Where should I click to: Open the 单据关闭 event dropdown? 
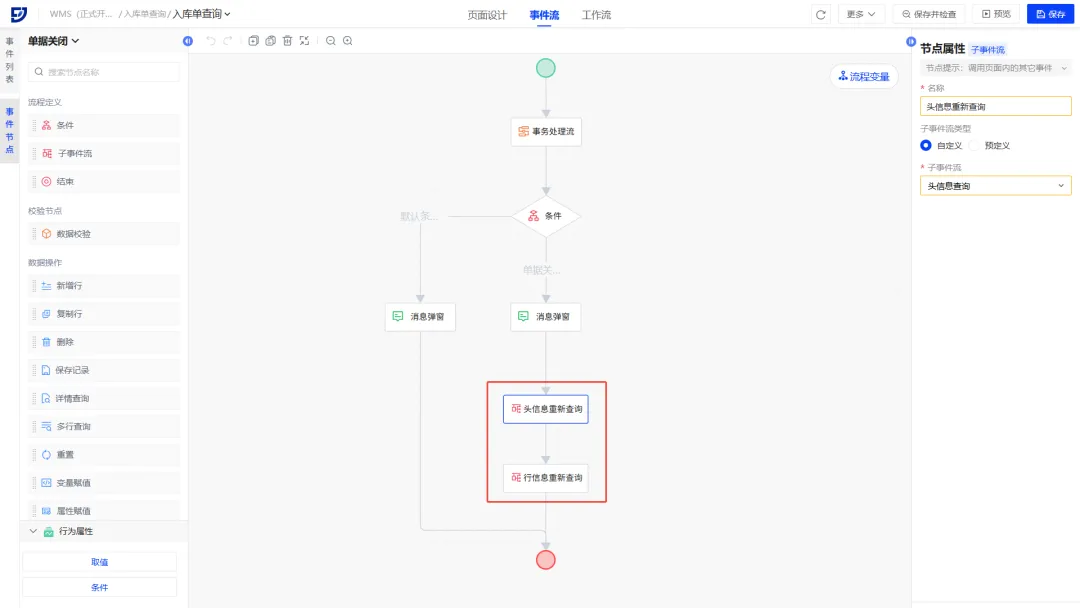coord(53,41)
